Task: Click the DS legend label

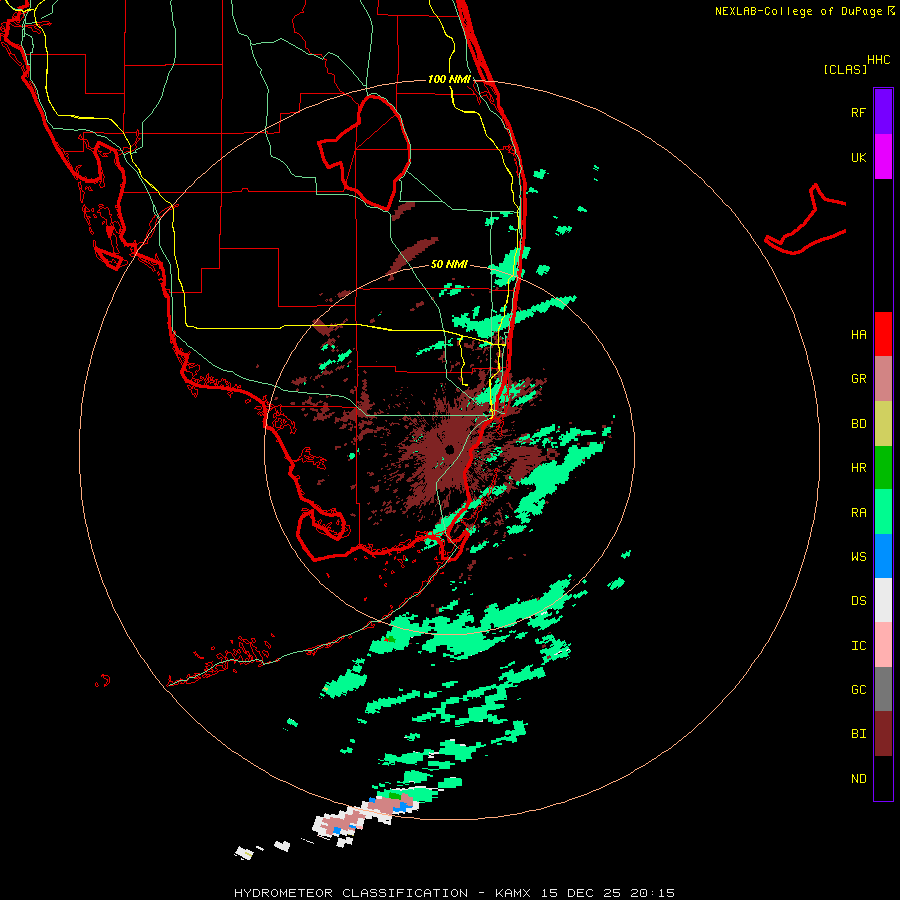Action: click(x=858, y=601)
